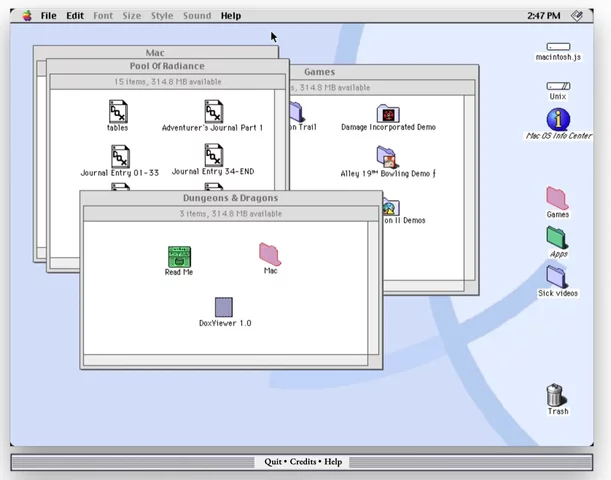
Task: Click the Games window title bar
Action: [x=384, y=72]
